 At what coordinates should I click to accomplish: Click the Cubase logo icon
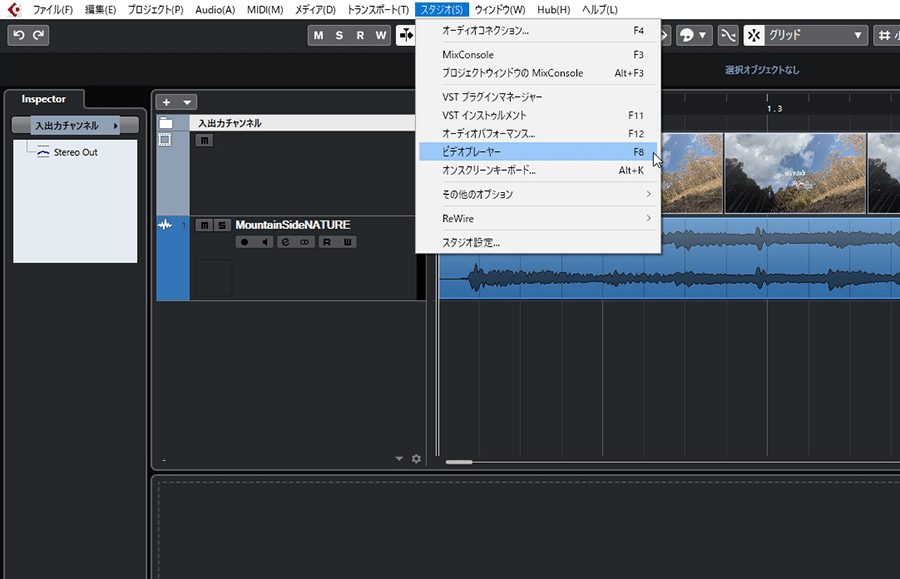14,9
